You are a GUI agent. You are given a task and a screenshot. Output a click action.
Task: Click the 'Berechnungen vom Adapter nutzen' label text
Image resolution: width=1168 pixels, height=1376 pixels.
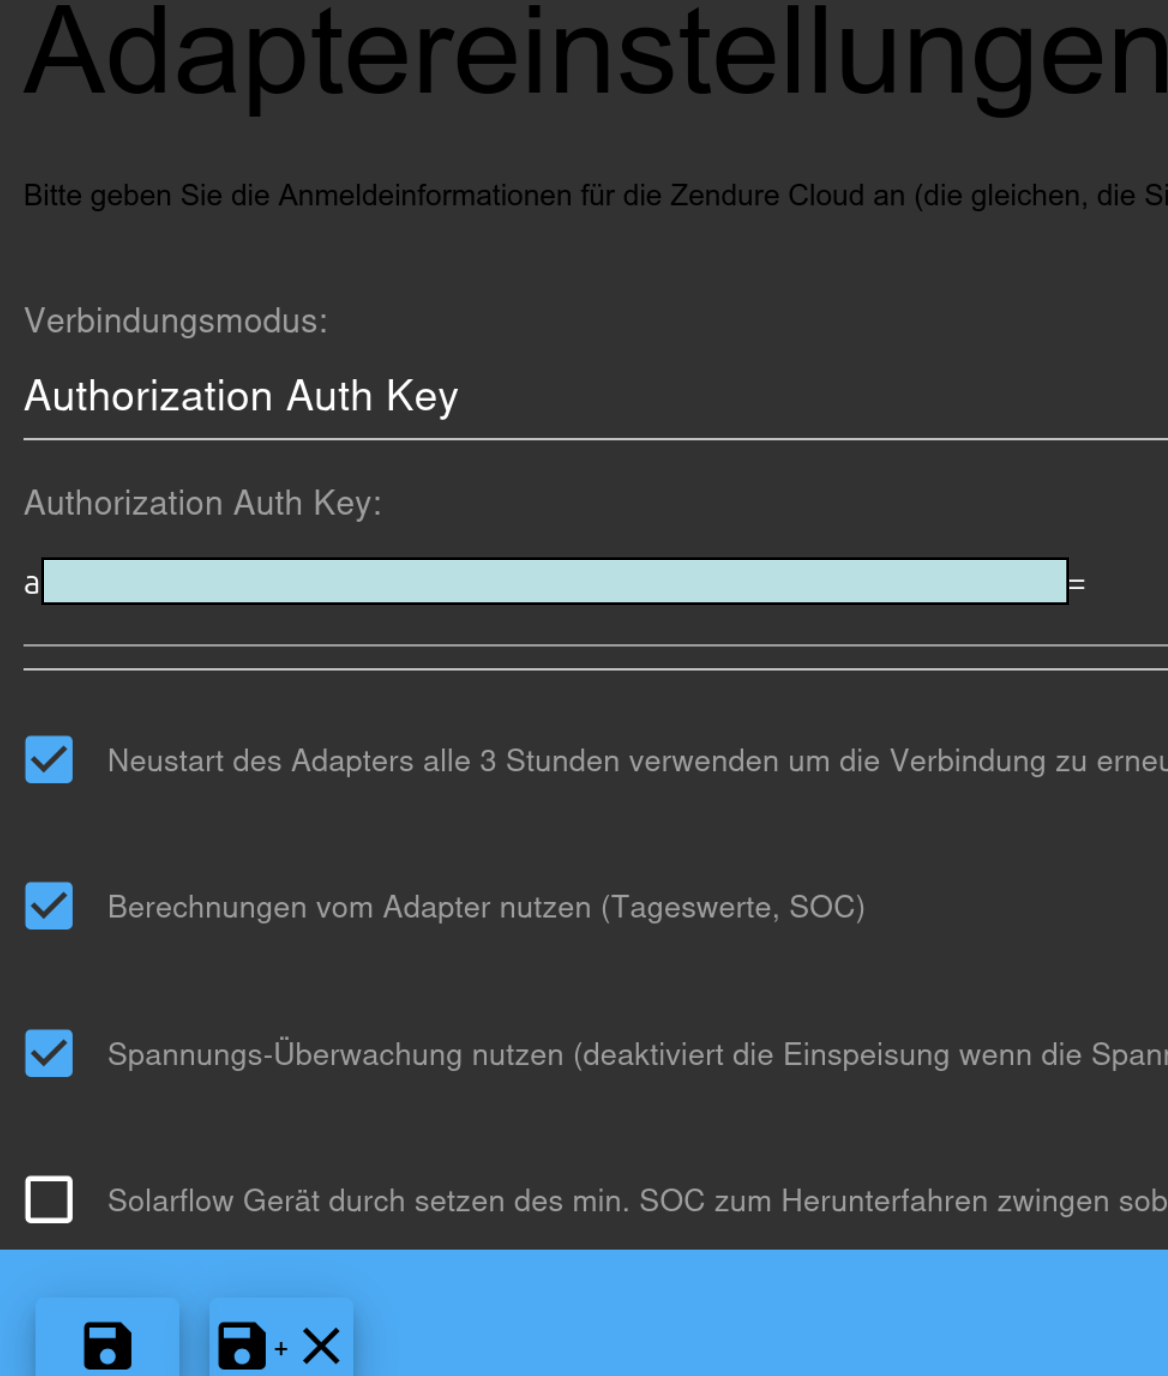pyautogui.click(x=486, y=907)
